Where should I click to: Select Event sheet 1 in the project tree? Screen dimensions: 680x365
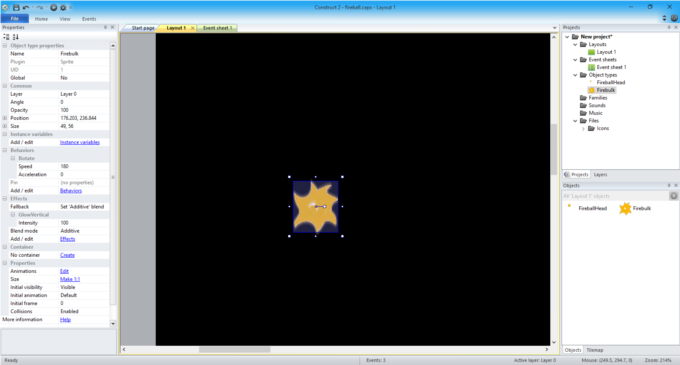[607, 67]
